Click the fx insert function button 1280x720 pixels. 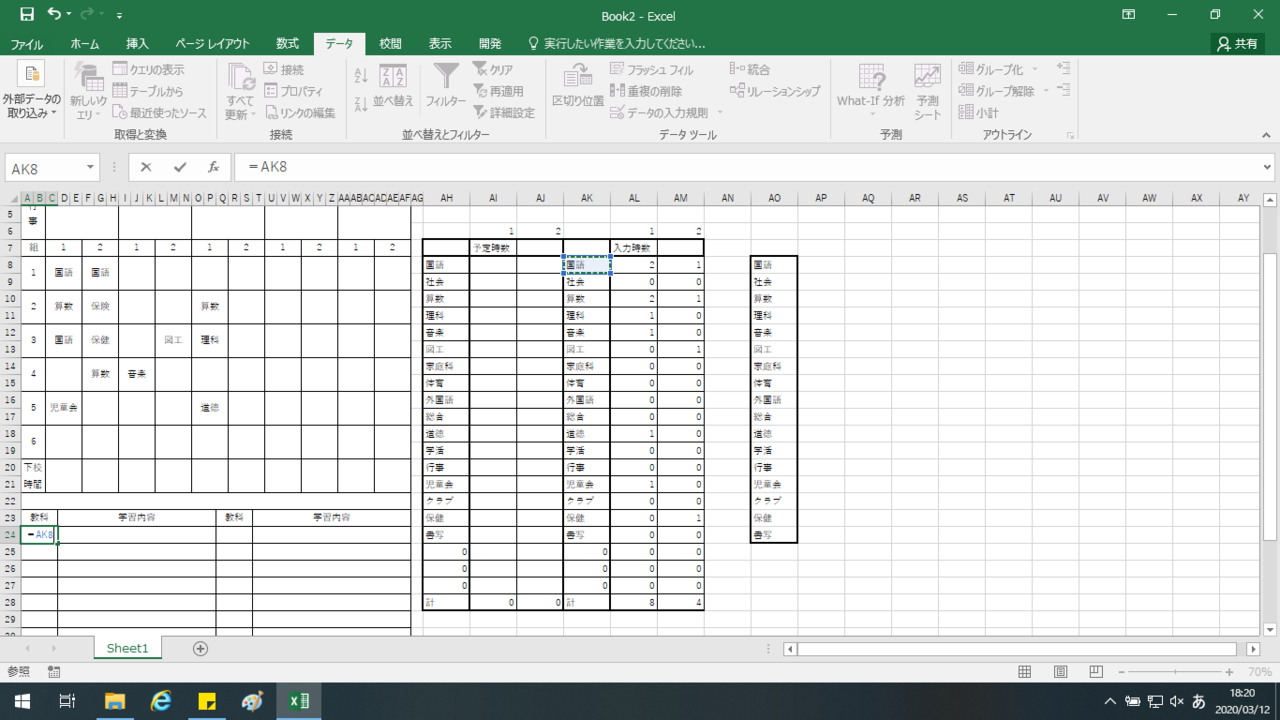click(x=213, y=168)
